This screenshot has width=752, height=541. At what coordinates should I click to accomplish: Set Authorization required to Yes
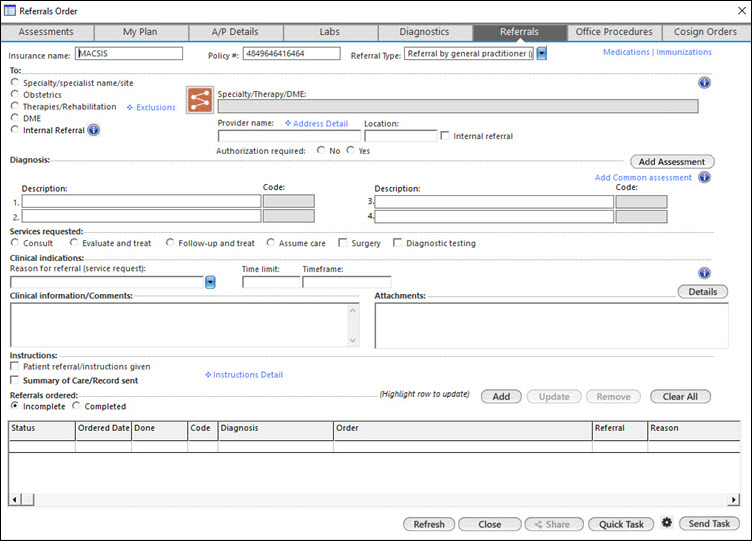[351, 150]
